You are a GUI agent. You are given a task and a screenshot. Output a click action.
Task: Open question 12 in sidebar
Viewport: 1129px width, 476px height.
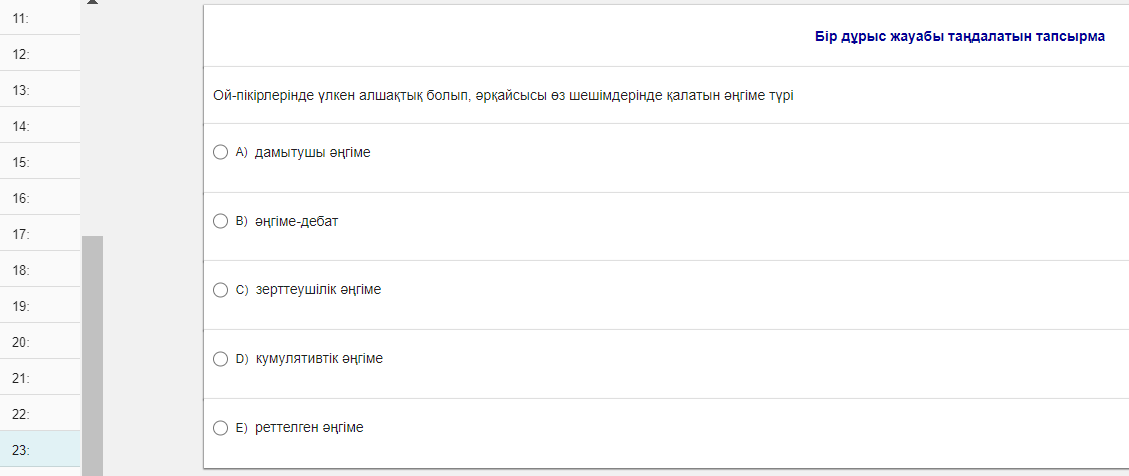point(40,54)
